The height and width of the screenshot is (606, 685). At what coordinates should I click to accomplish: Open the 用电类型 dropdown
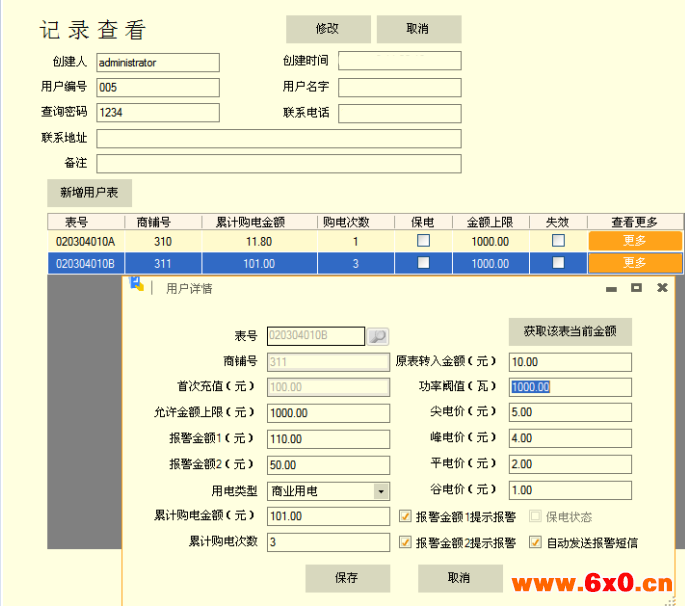(x=381, y=492)
